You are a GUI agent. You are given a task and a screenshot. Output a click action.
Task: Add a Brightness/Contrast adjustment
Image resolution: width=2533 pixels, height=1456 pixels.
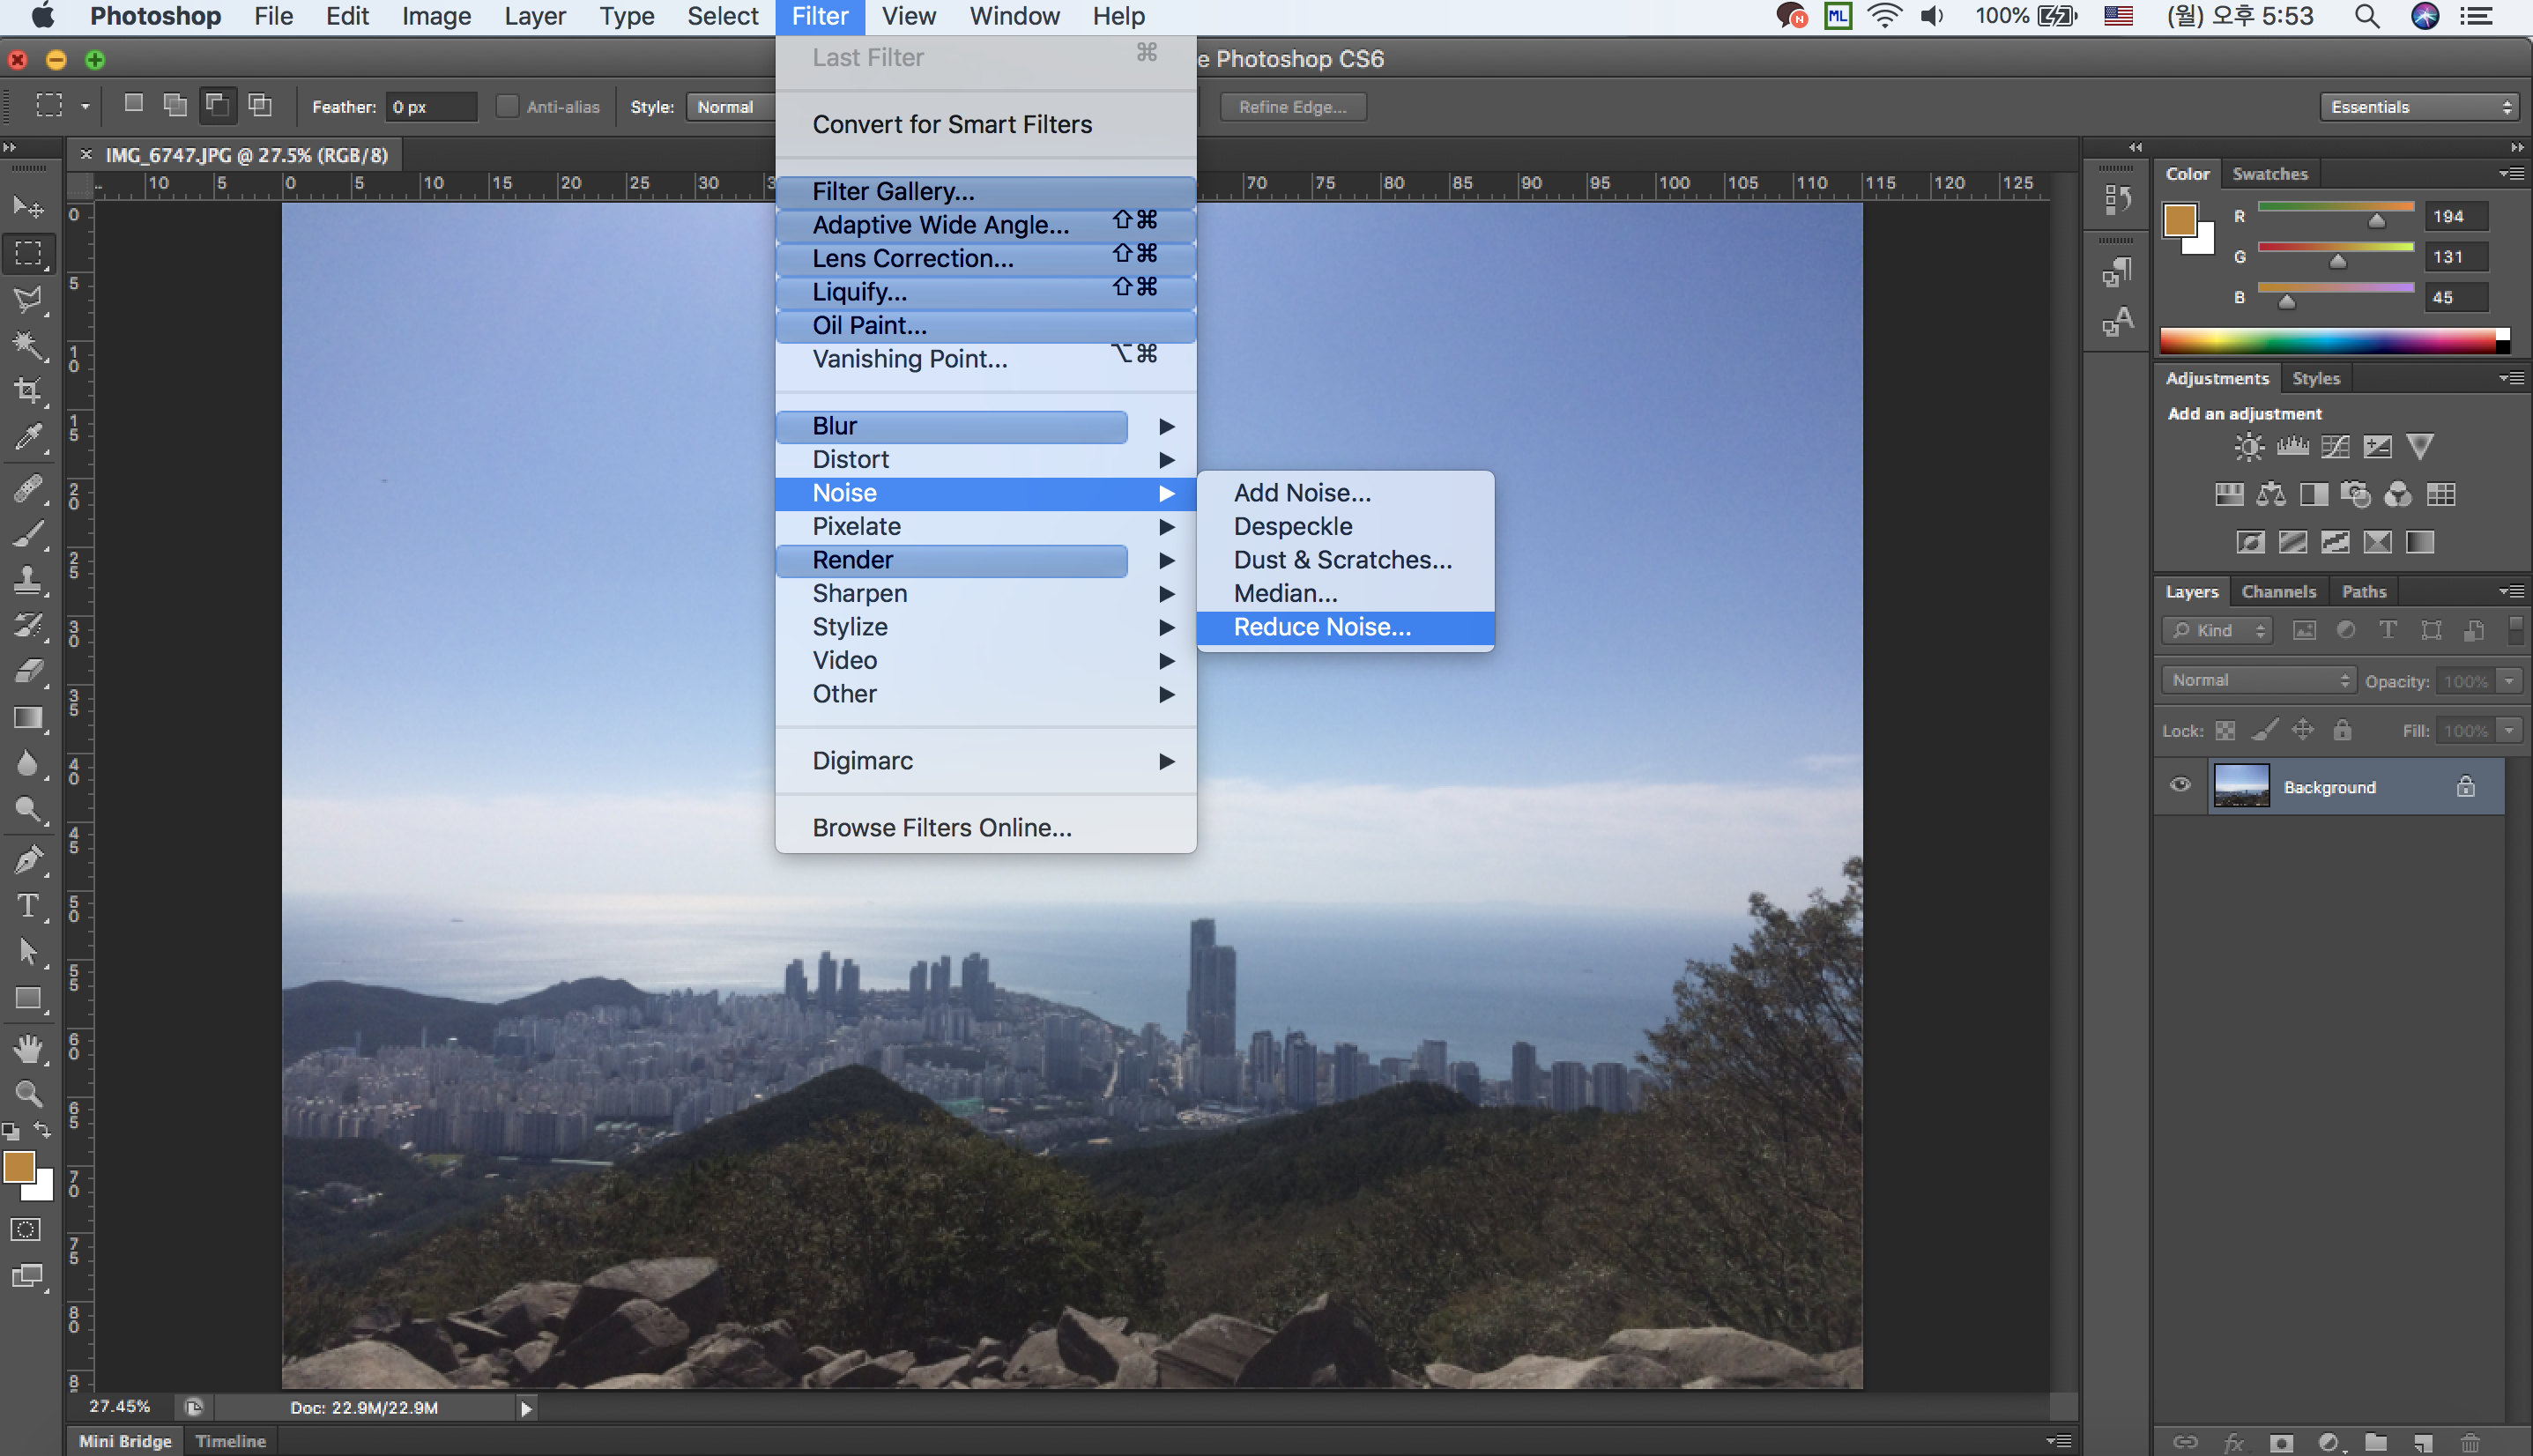click(x=2249, y=447)
